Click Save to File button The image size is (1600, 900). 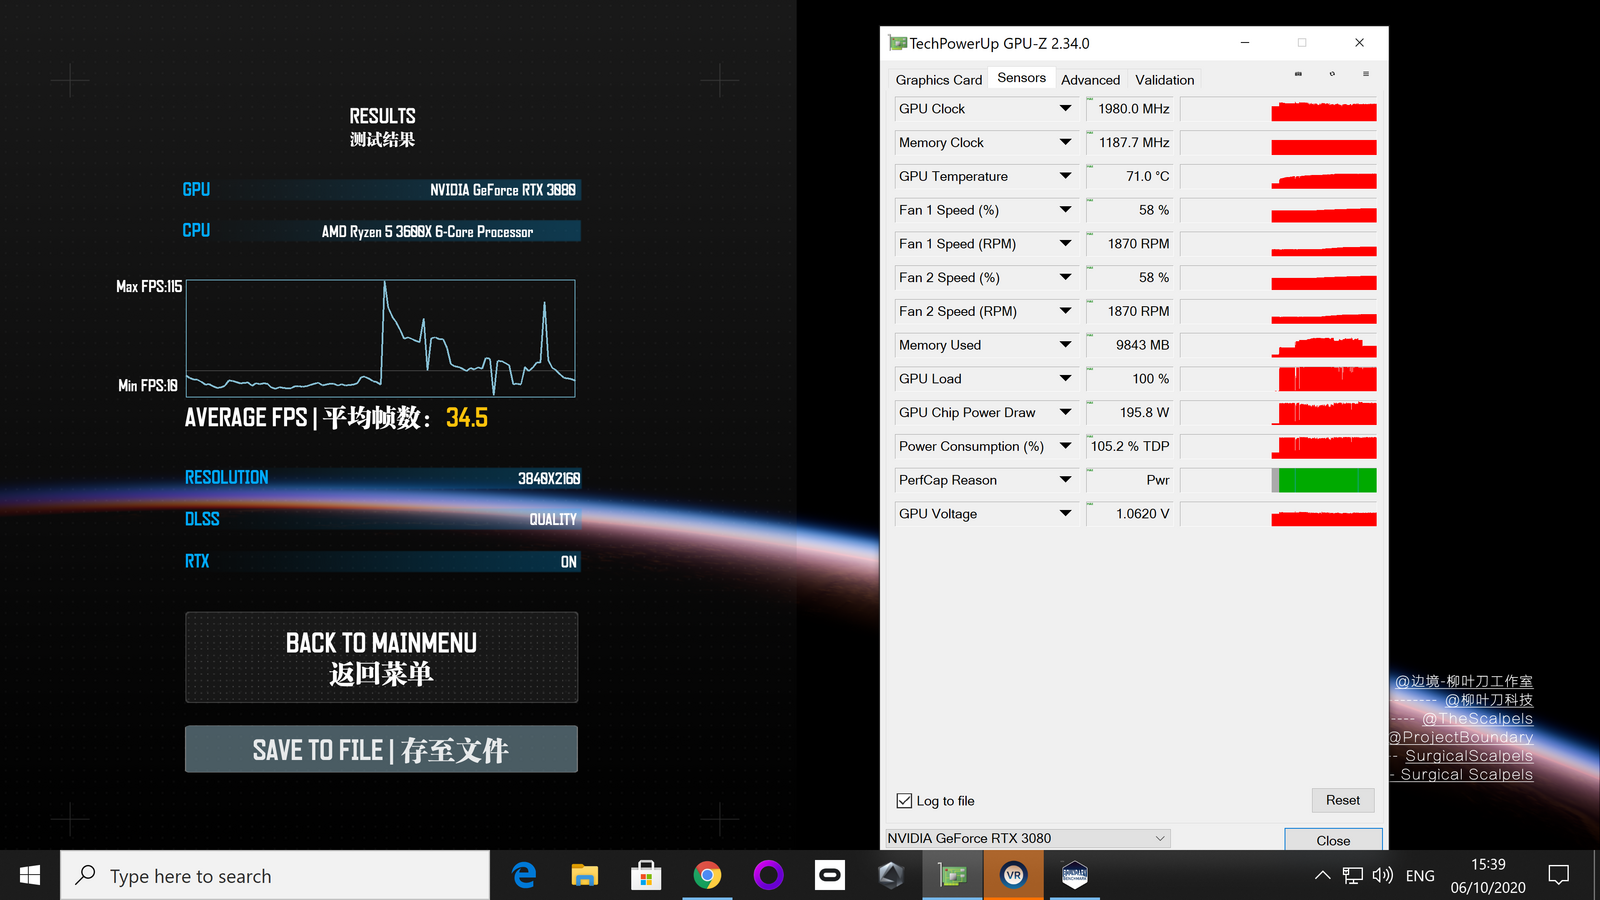tap(381, 749)
